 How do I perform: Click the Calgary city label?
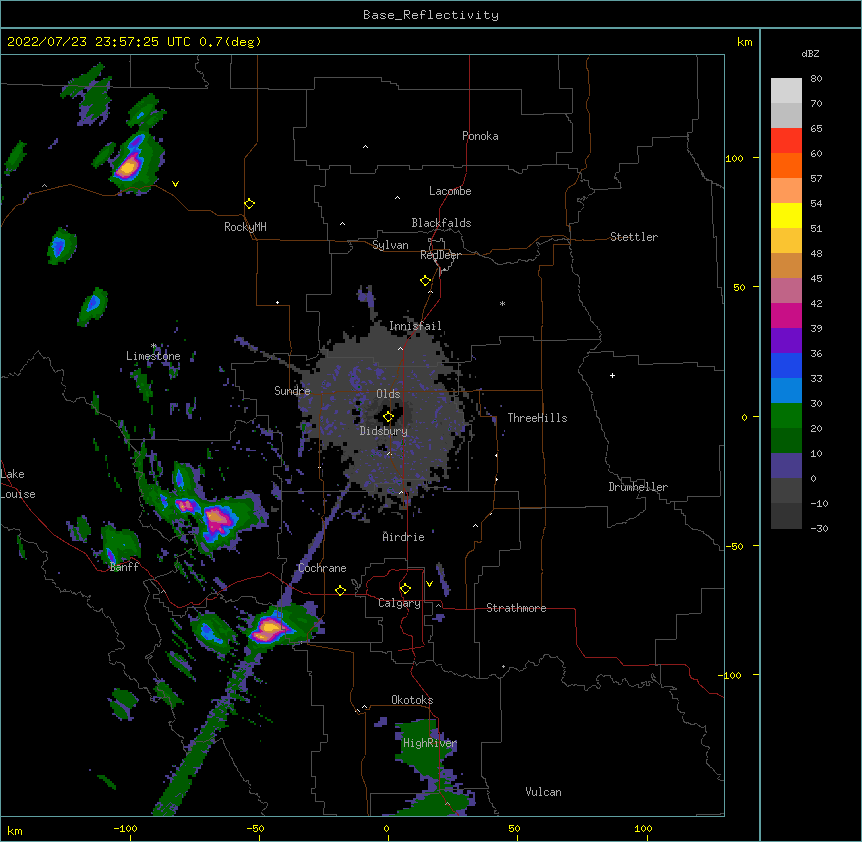click(x=399, y=603)
